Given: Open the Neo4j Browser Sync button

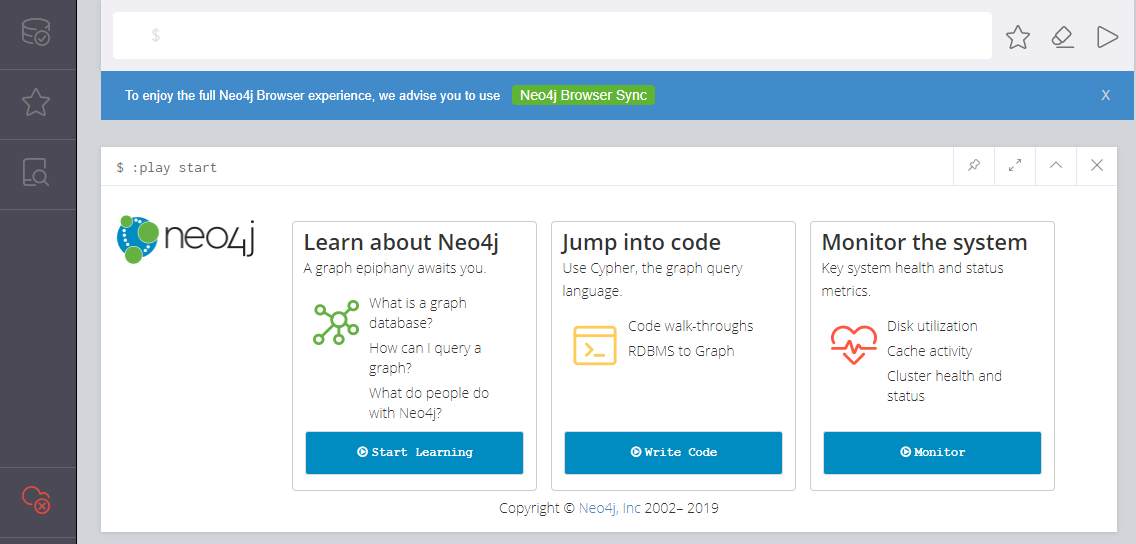Looking at the screenshot, I should [583, 96].
